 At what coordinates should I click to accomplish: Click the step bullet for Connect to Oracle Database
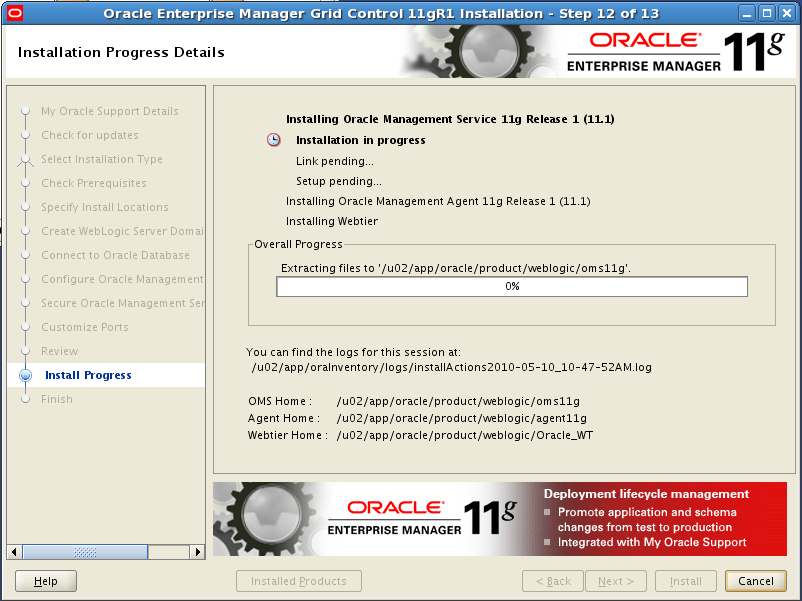26,255
